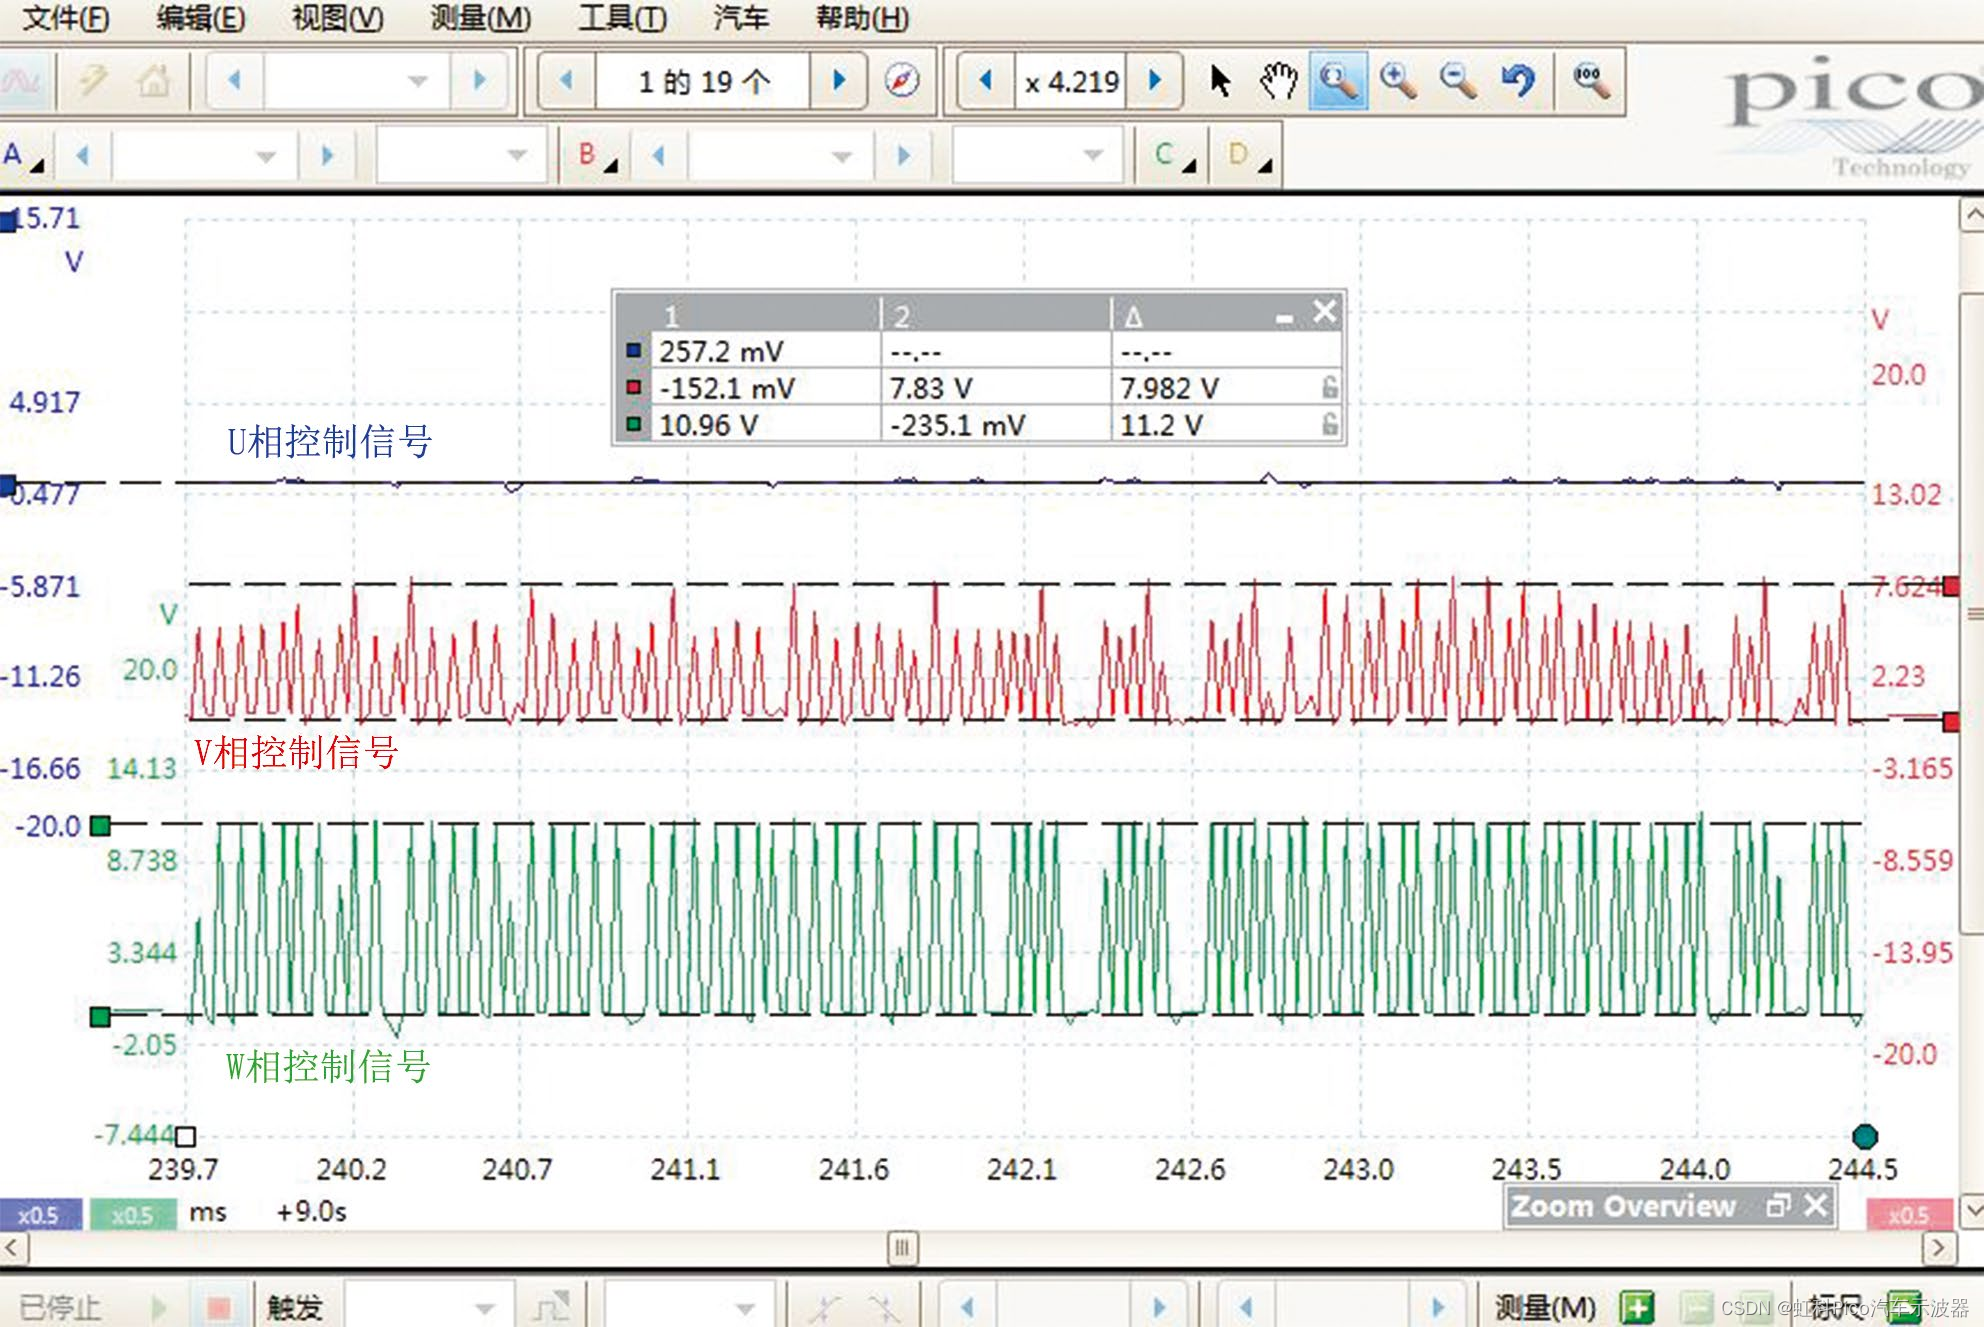The image size is (1984, 1327).
Task: Click the zoom in magnifier icon
Action: (x=1397, y=81)
